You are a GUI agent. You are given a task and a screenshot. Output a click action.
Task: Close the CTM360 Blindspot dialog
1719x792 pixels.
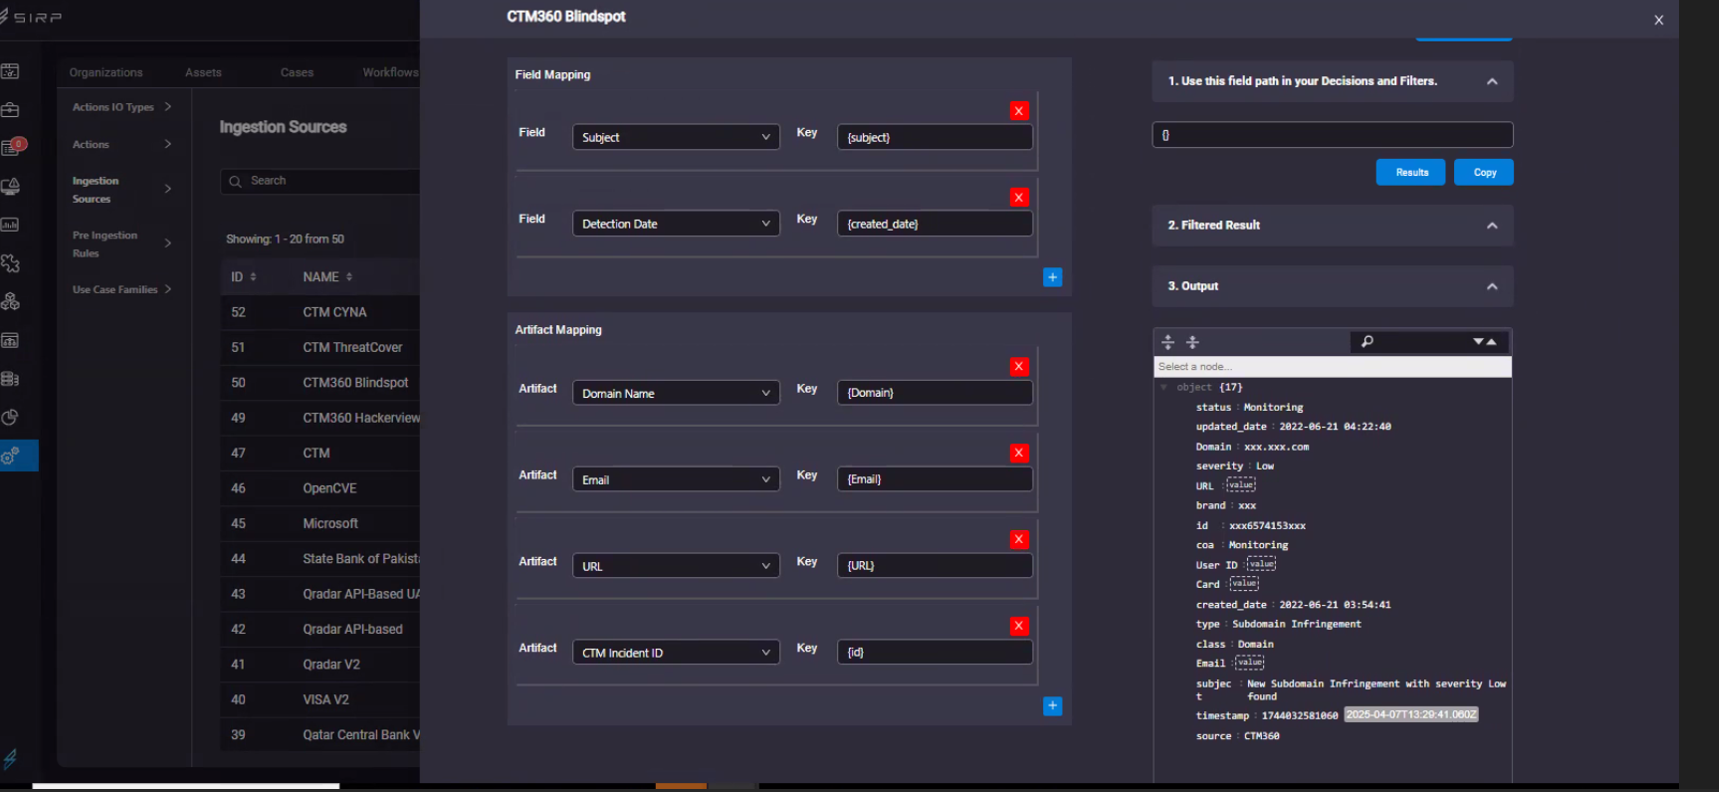tap(1659, 20)
